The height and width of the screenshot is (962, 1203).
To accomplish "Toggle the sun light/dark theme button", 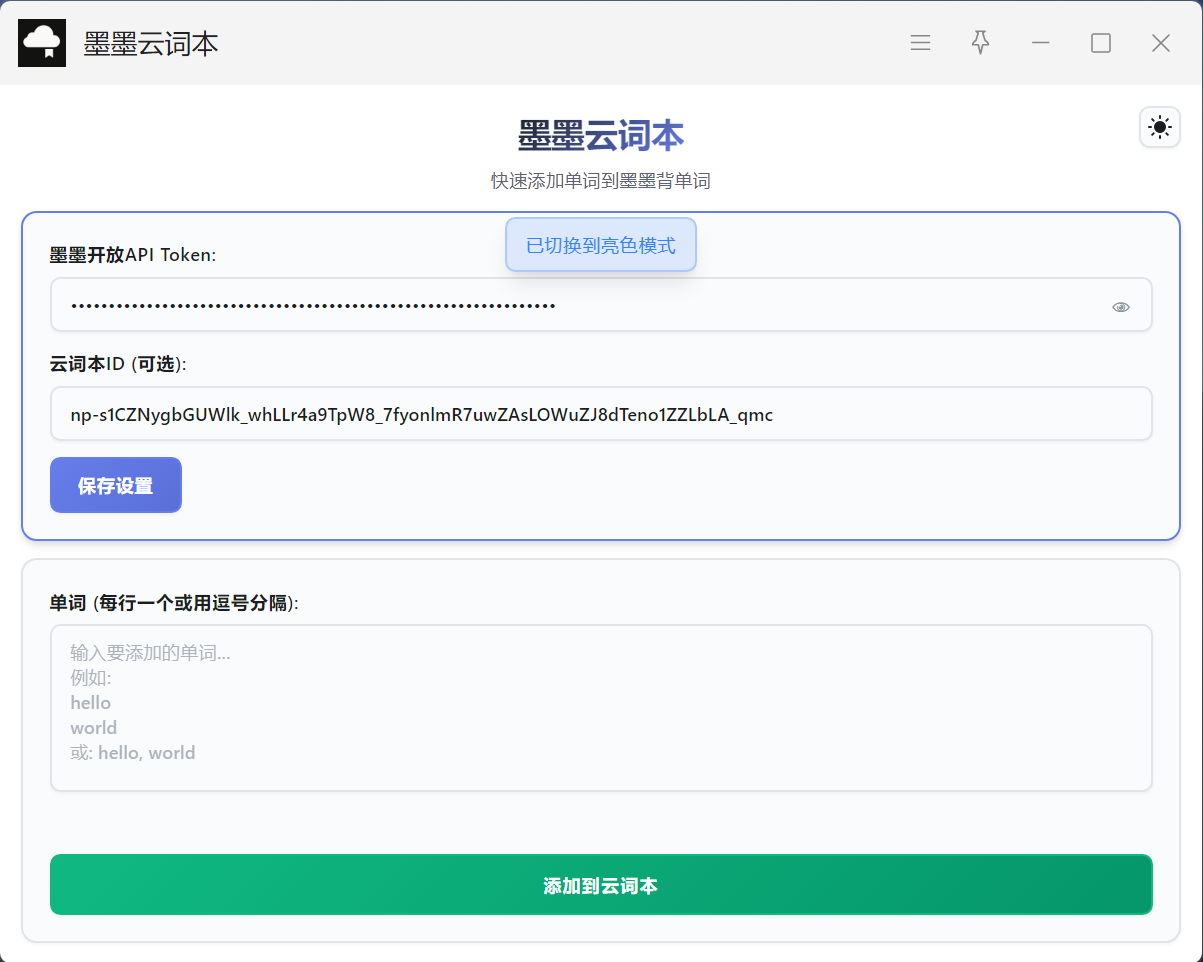I will [x=1160, y=127].
